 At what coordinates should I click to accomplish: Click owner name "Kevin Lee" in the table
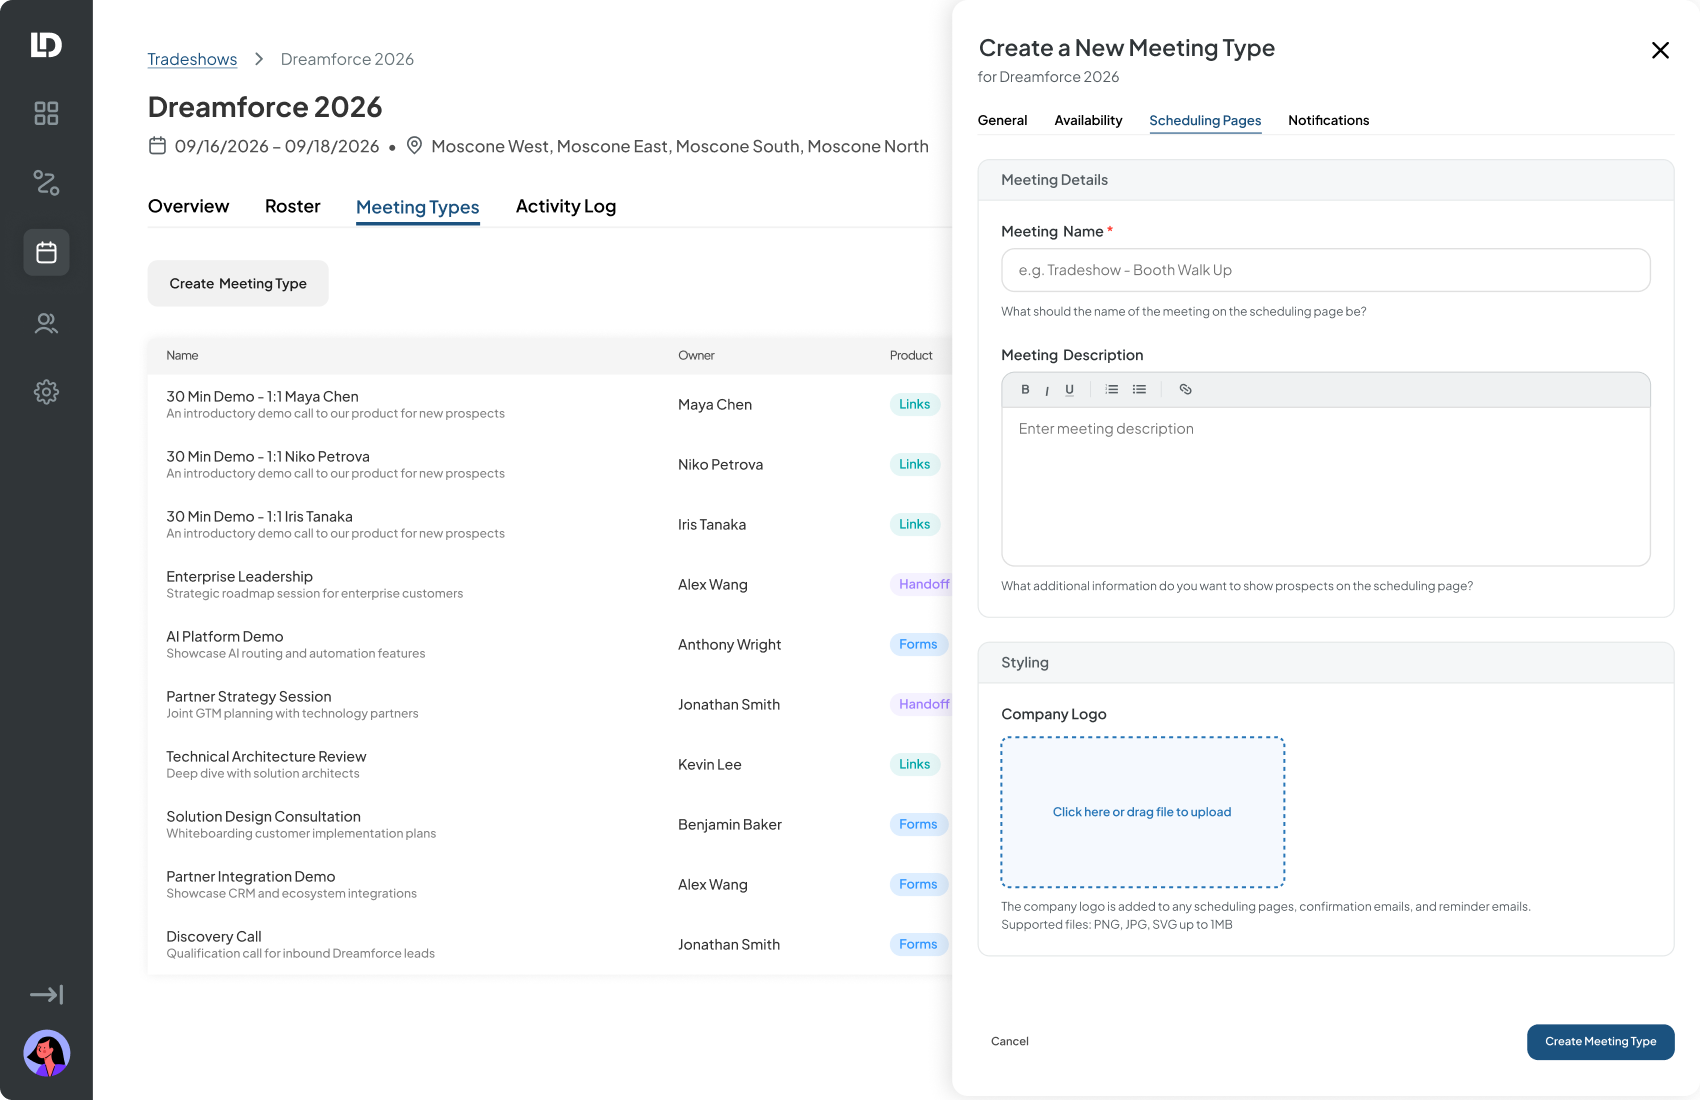[709, 764]
